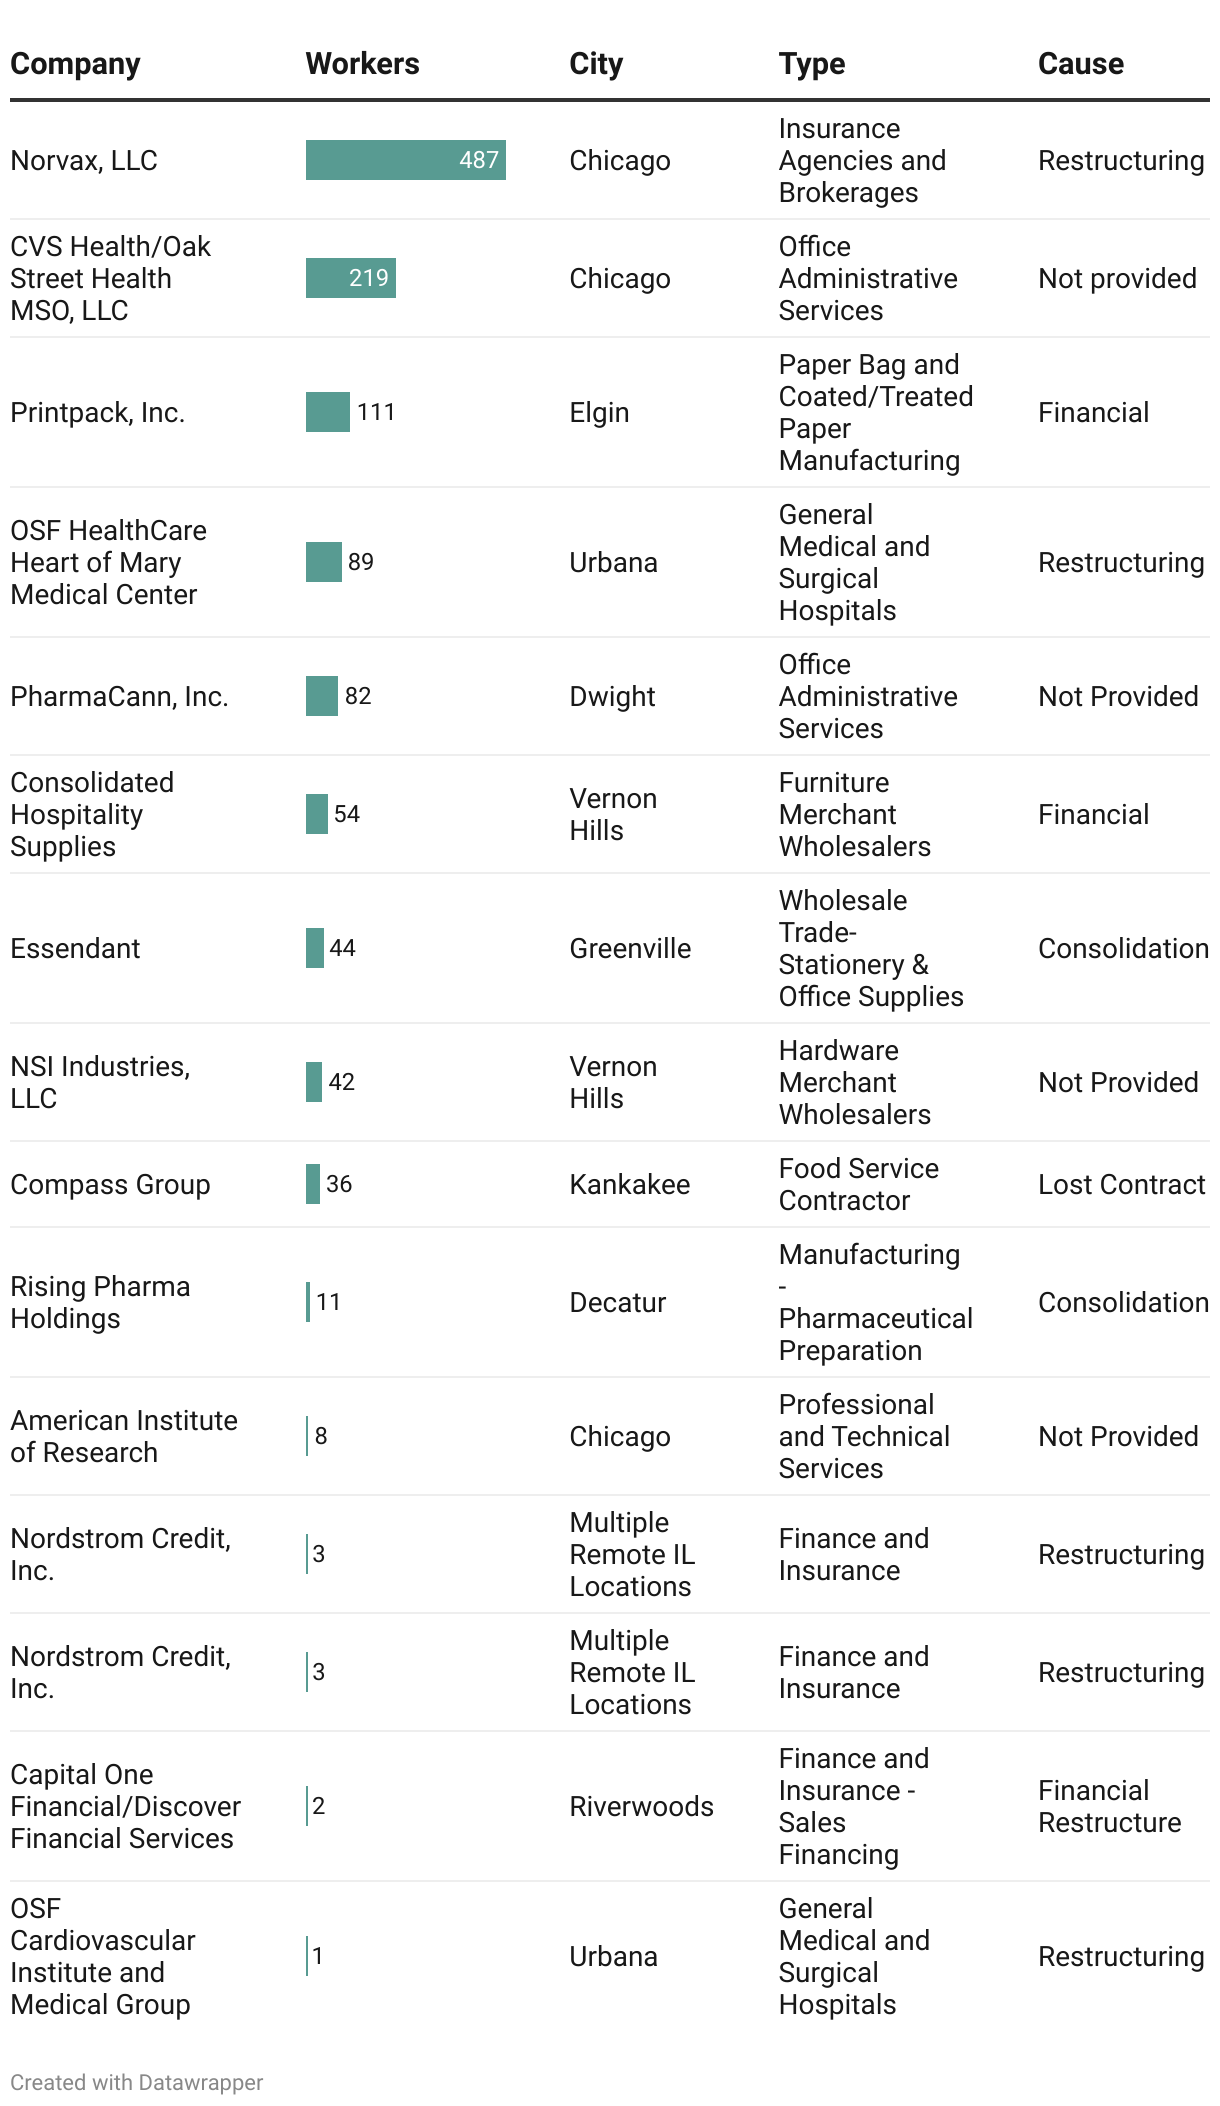Viewport: 1220px width, 2106px height.
Task: Select the Elgin city cell
Action: tap(599, 412)
